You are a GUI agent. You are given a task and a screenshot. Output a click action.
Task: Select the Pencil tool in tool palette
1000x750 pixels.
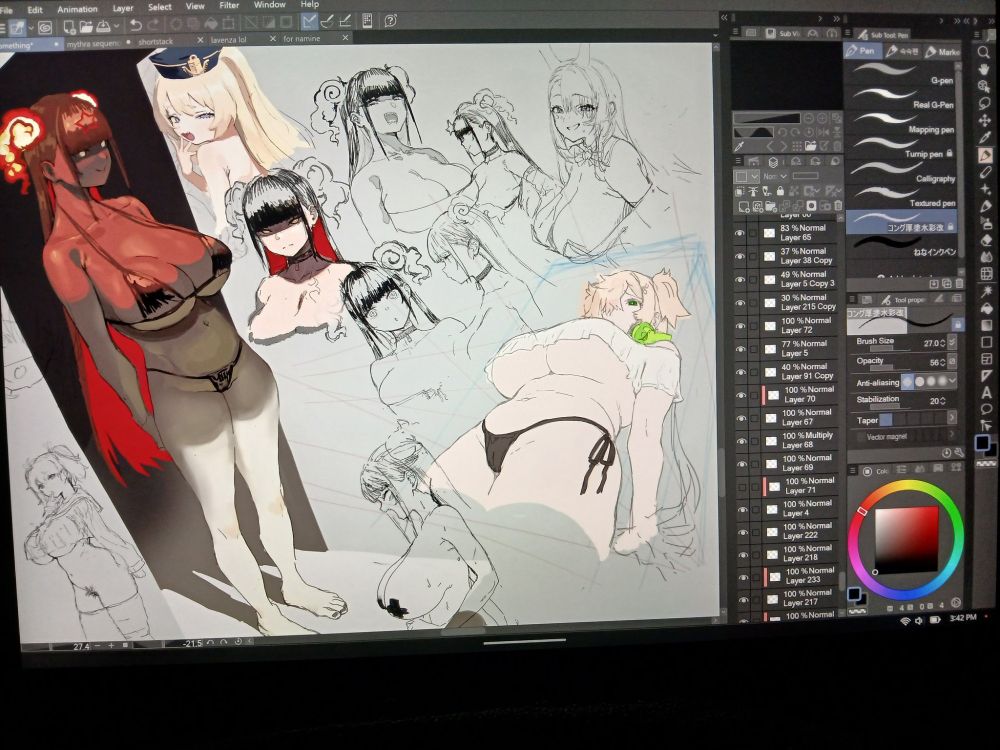(x=985, y=172)
